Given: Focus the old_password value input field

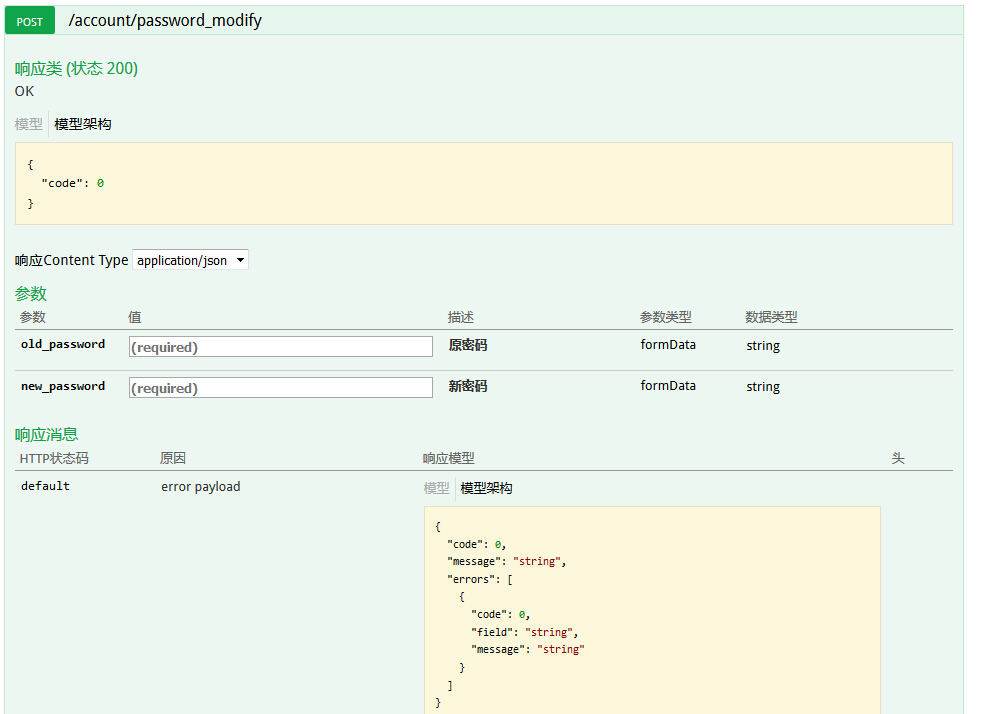Looking at the screenshot, I should [x=280, y=346].
